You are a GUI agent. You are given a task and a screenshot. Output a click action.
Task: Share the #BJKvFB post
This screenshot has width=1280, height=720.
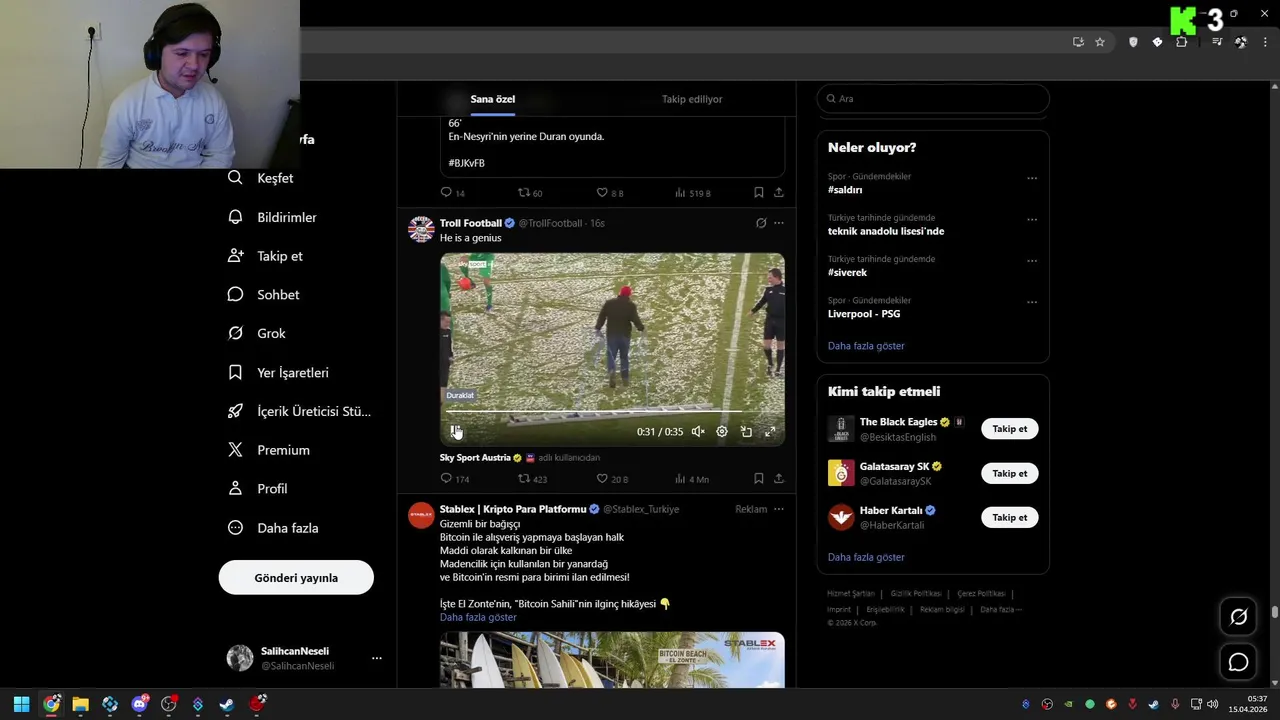tap(779, 193)
